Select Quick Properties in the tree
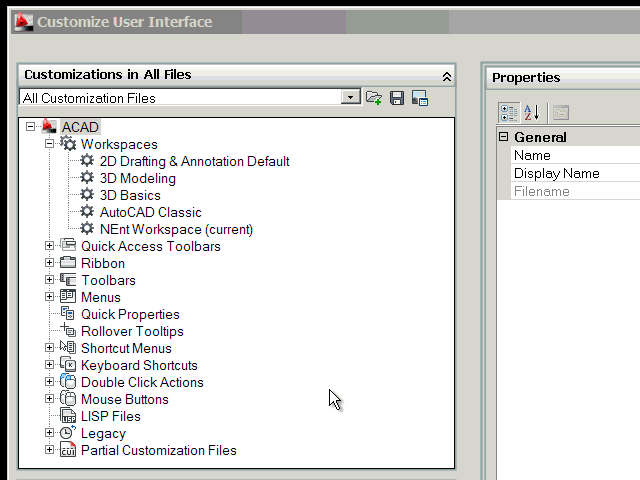 [x=130, y=314]
